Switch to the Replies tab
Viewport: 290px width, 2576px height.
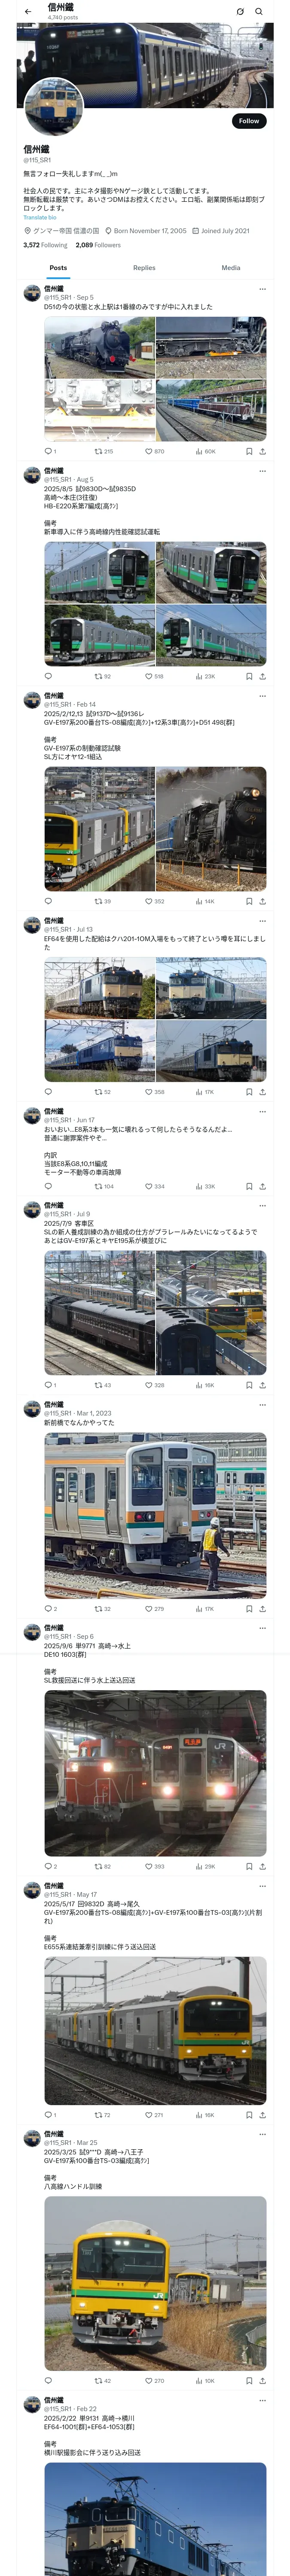144,268
